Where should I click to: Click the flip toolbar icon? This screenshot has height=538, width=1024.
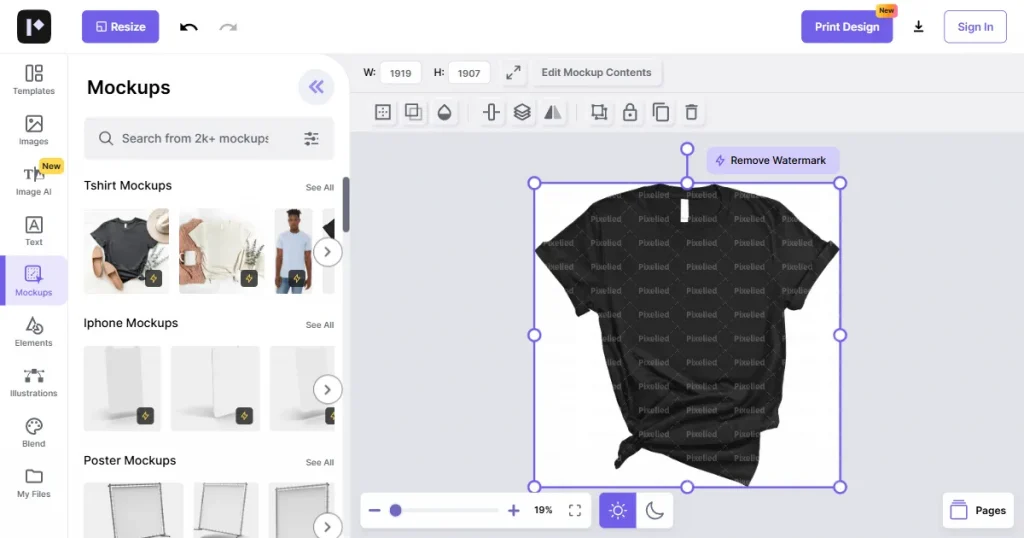coord(552,112)
